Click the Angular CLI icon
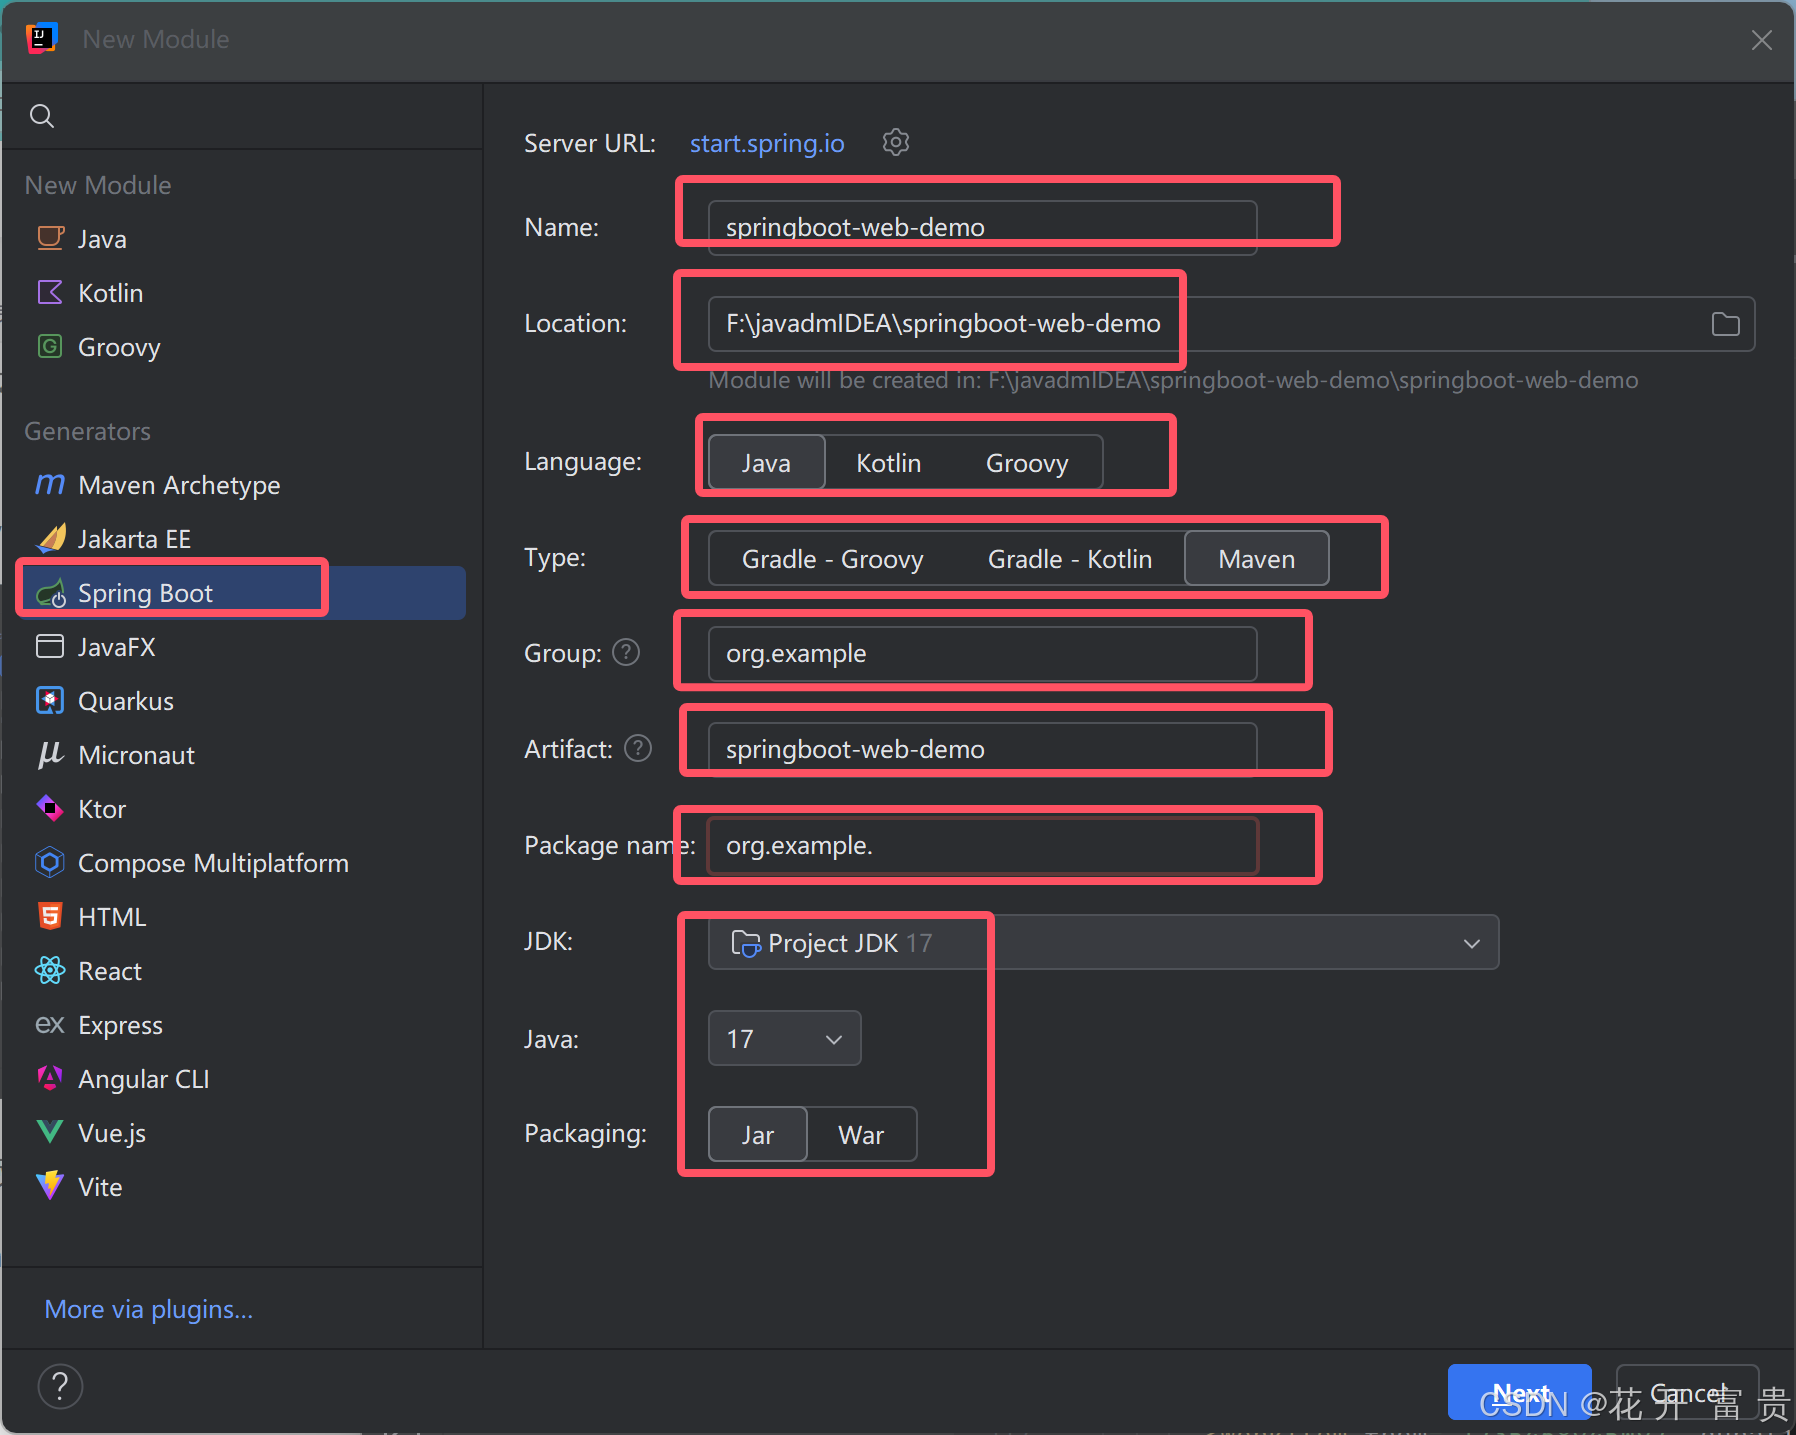Image resolution: width=1796 pixels, height=1435 pixels. pyautogui.click(x=50, y=1078)
